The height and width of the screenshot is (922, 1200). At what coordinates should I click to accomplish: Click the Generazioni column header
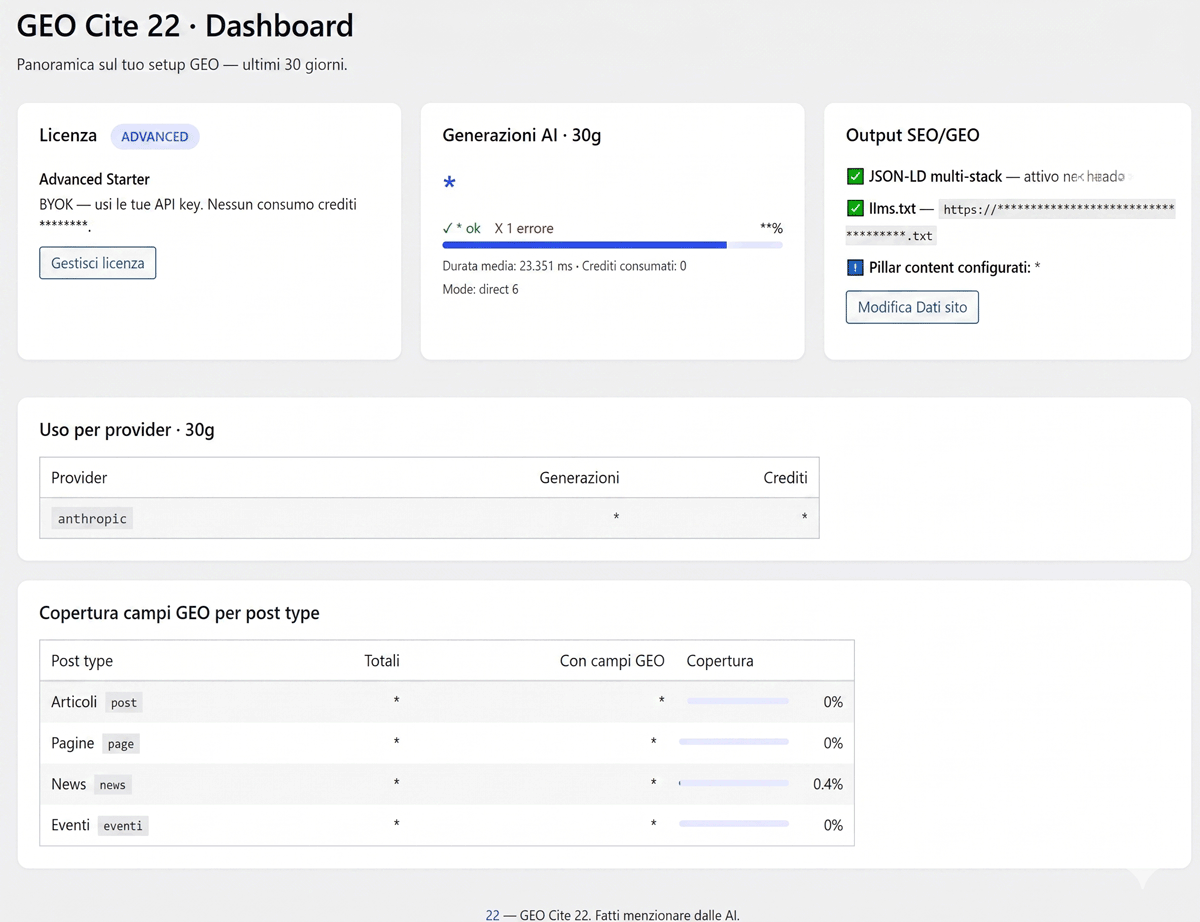579,478
